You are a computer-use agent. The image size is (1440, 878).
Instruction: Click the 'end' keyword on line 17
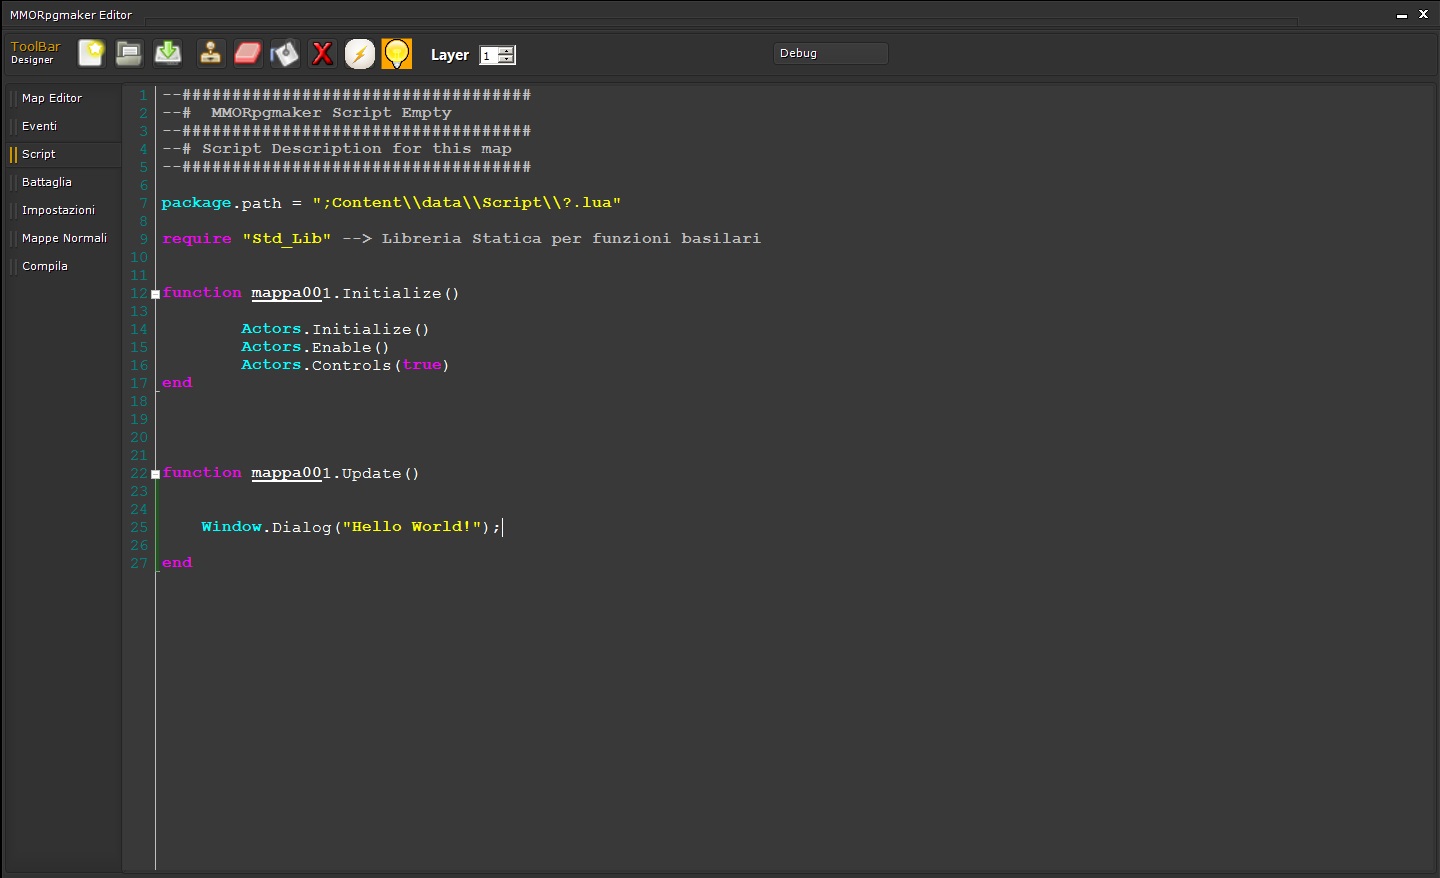tap(177, 383)
